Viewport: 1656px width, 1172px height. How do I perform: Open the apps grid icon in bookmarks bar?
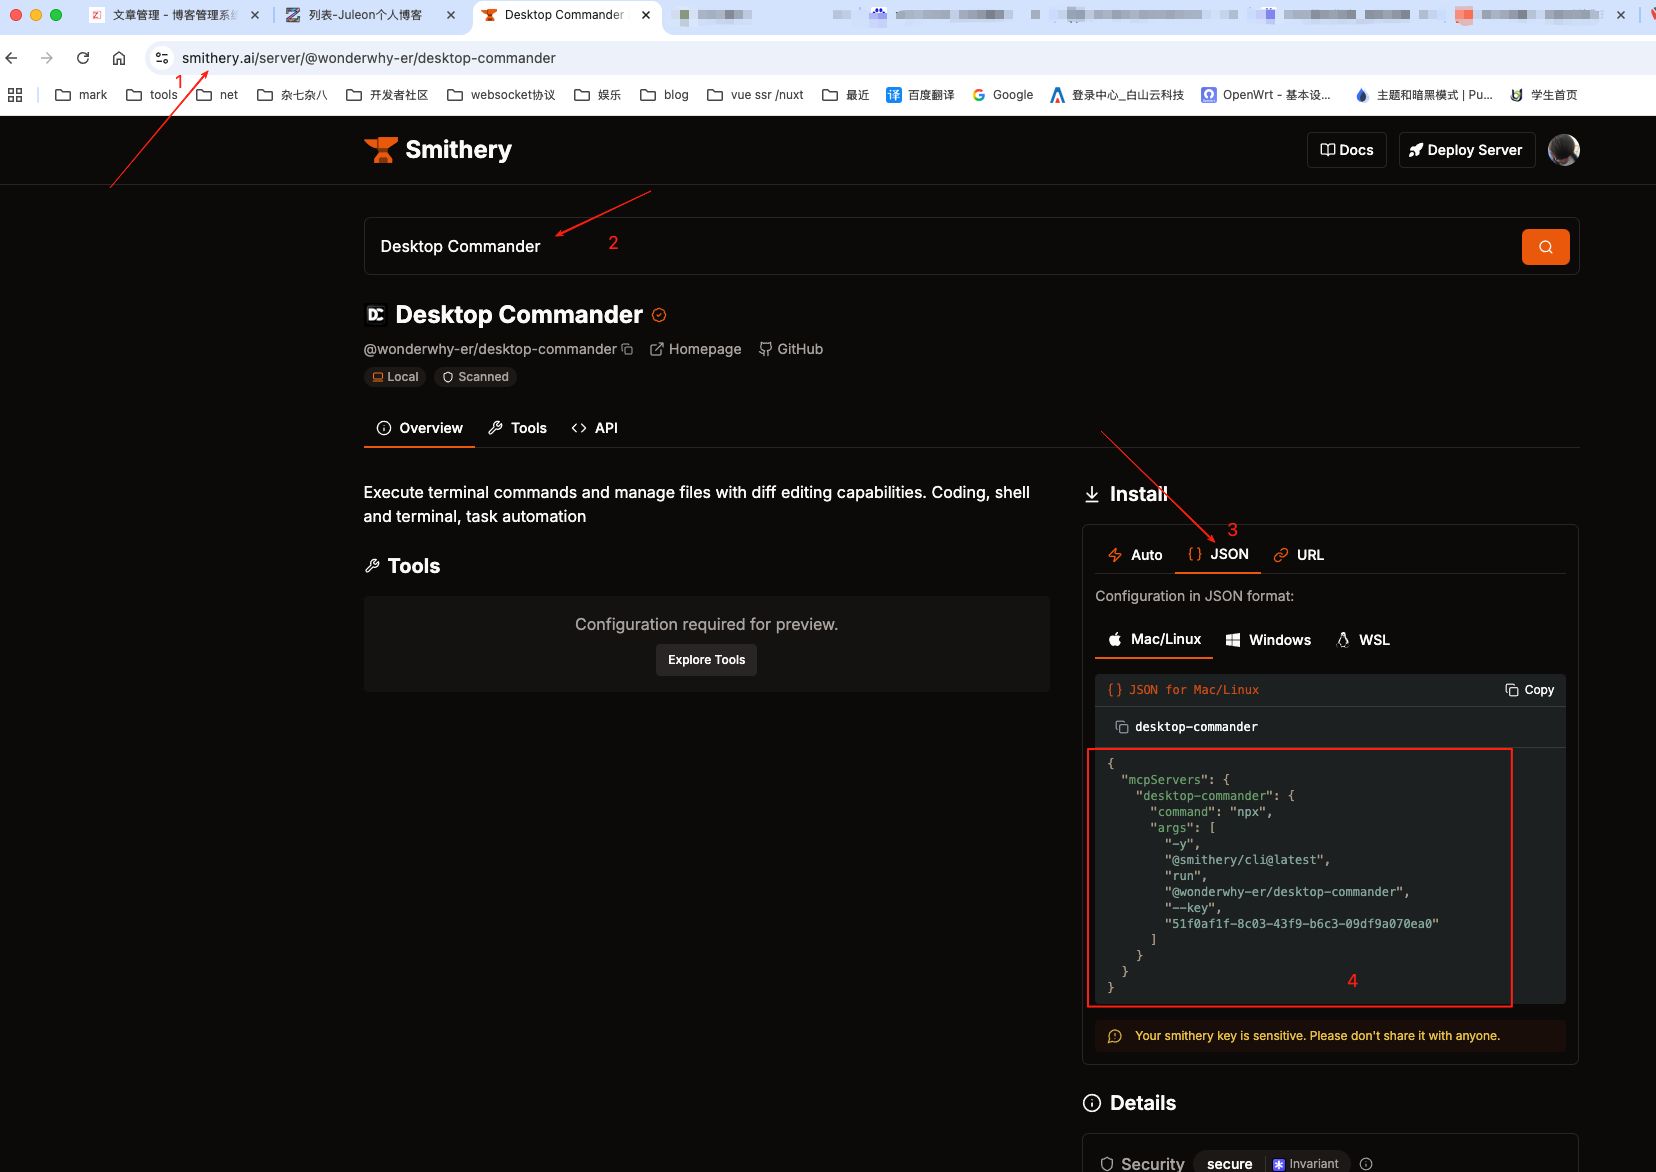pyautogui.click(x=15, y=95)
